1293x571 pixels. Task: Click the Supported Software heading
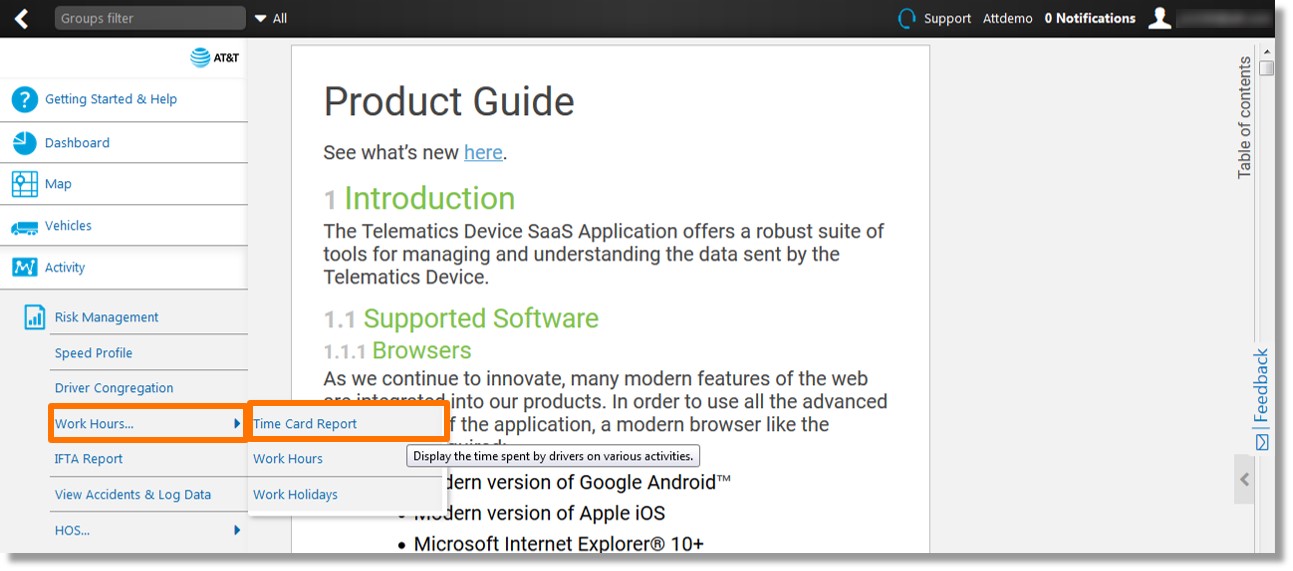click(481, 318)
